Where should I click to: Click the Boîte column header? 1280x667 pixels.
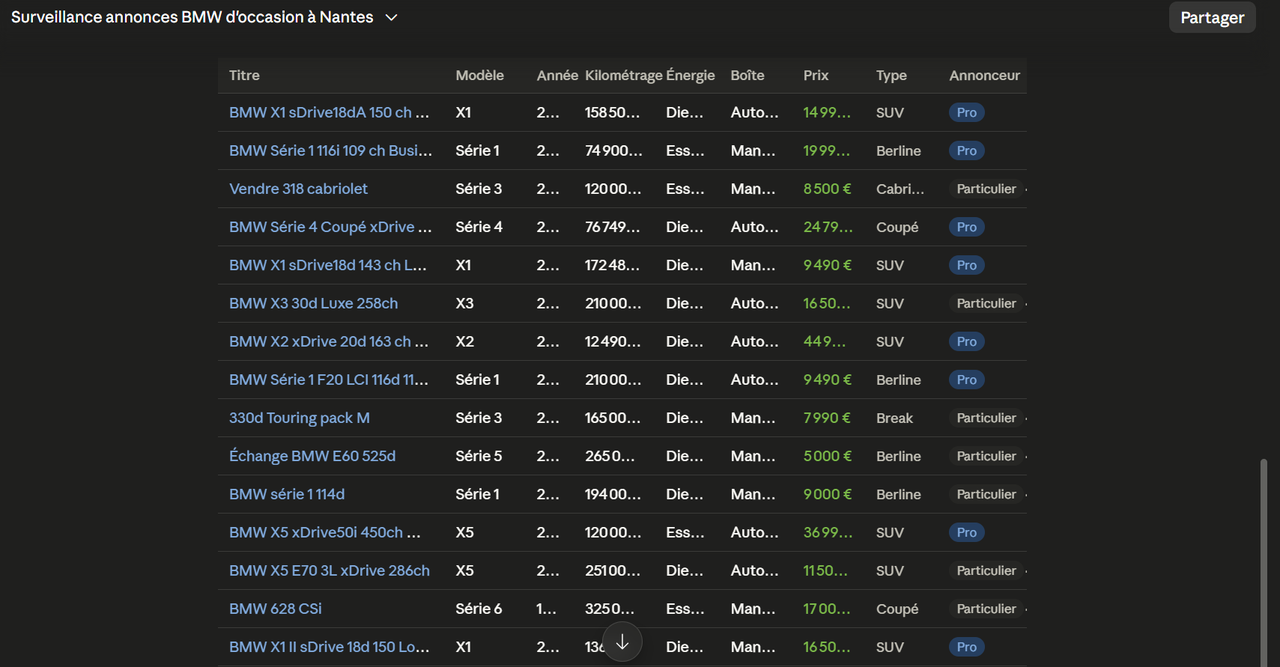(748, 75)
